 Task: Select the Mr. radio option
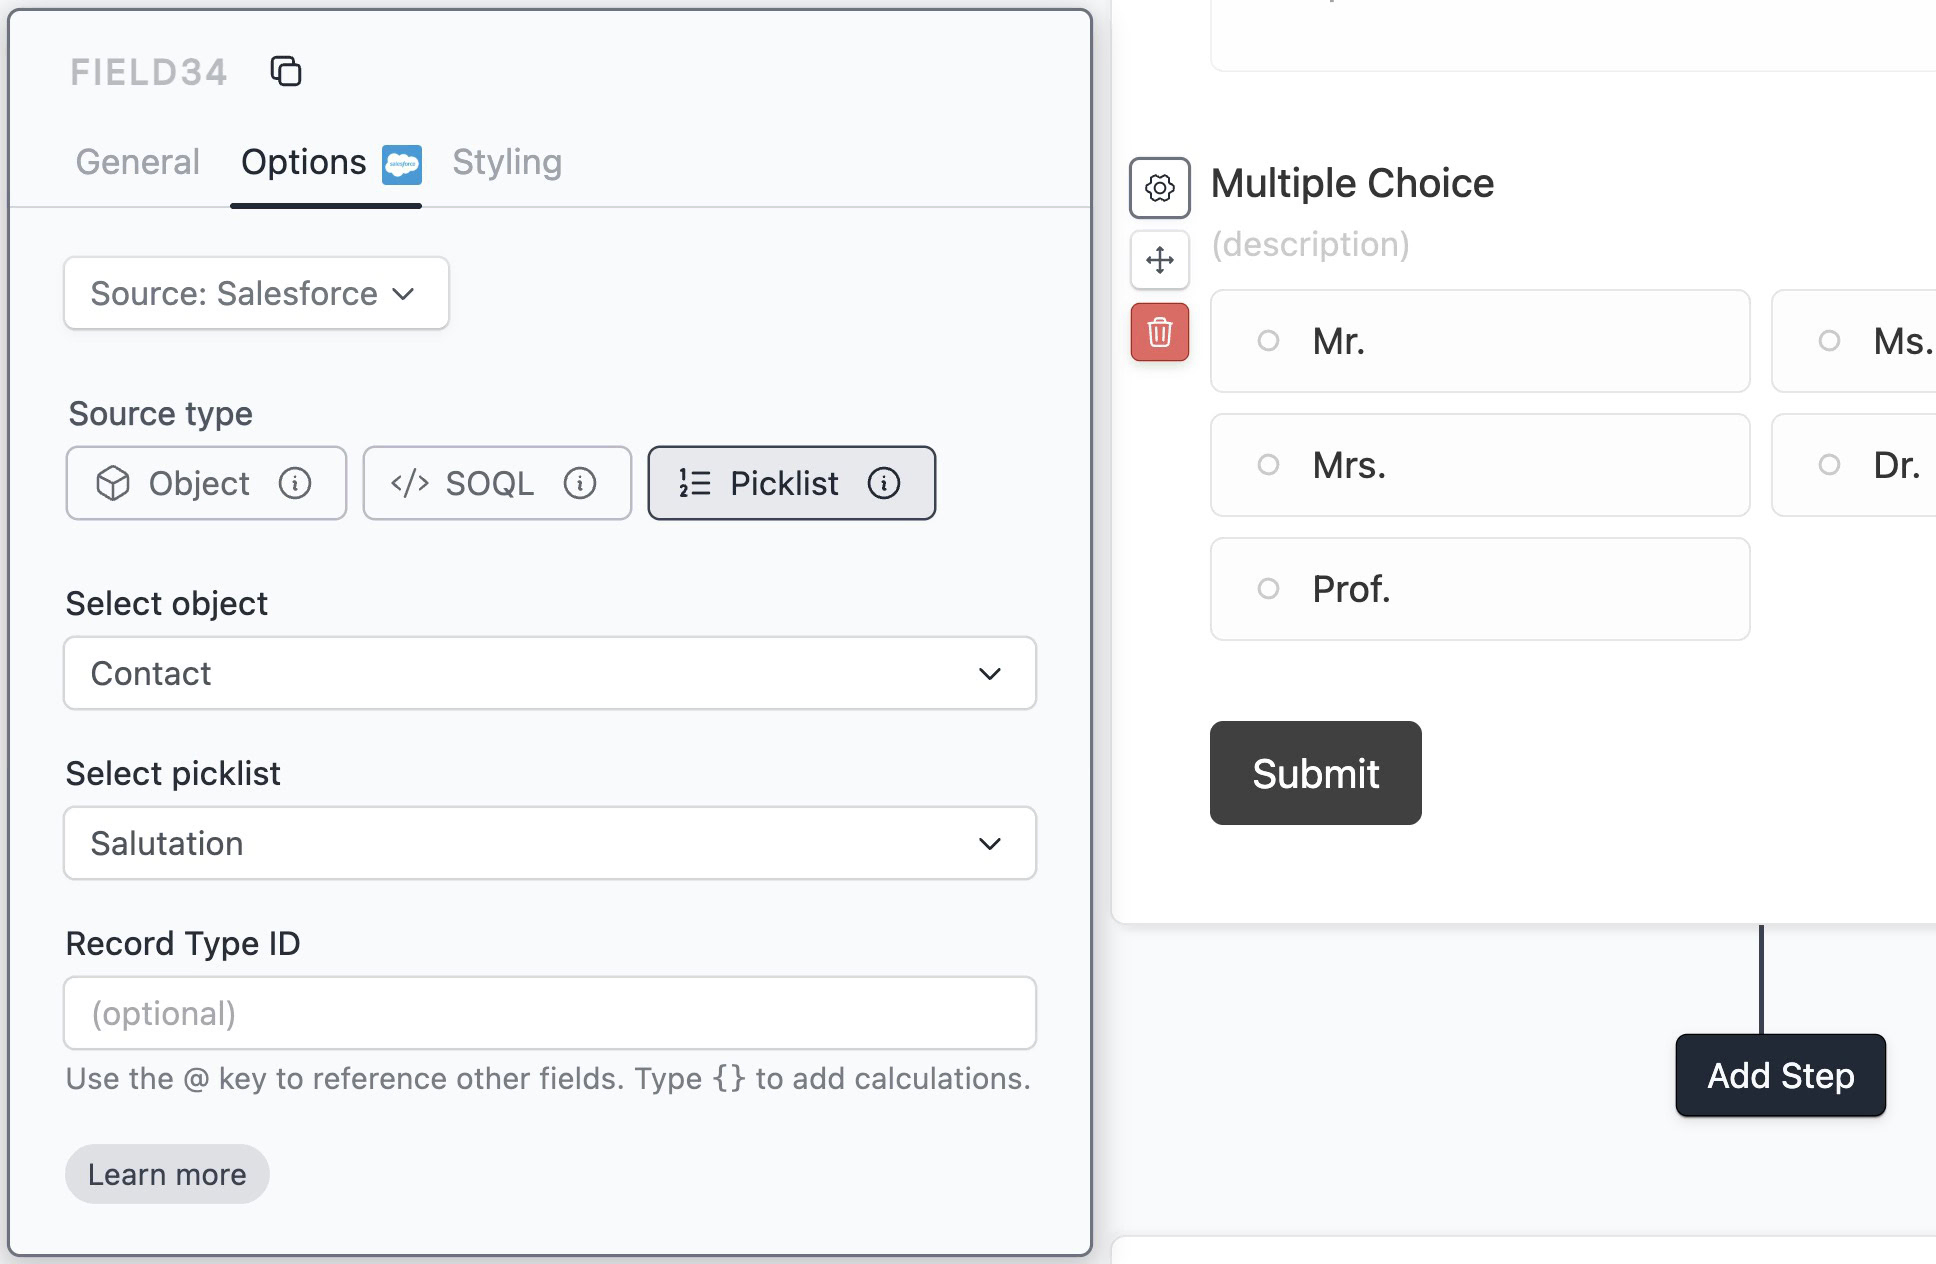point(1480,341)
